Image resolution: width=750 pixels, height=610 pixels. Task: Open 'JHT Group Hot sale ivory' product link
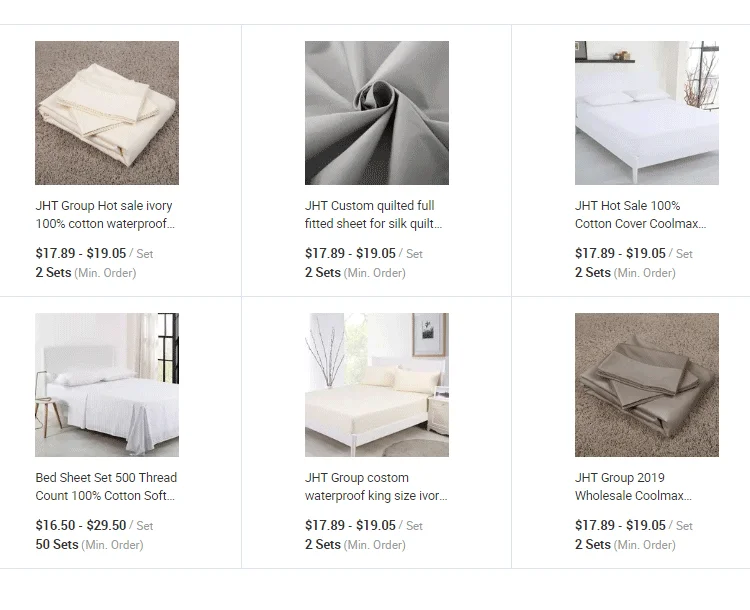[105, 214]
